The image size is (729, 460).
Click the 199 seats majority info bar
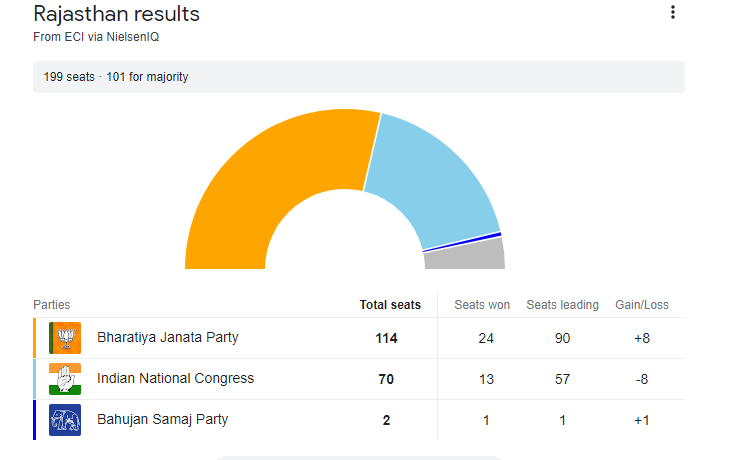(x=358, y=77)
